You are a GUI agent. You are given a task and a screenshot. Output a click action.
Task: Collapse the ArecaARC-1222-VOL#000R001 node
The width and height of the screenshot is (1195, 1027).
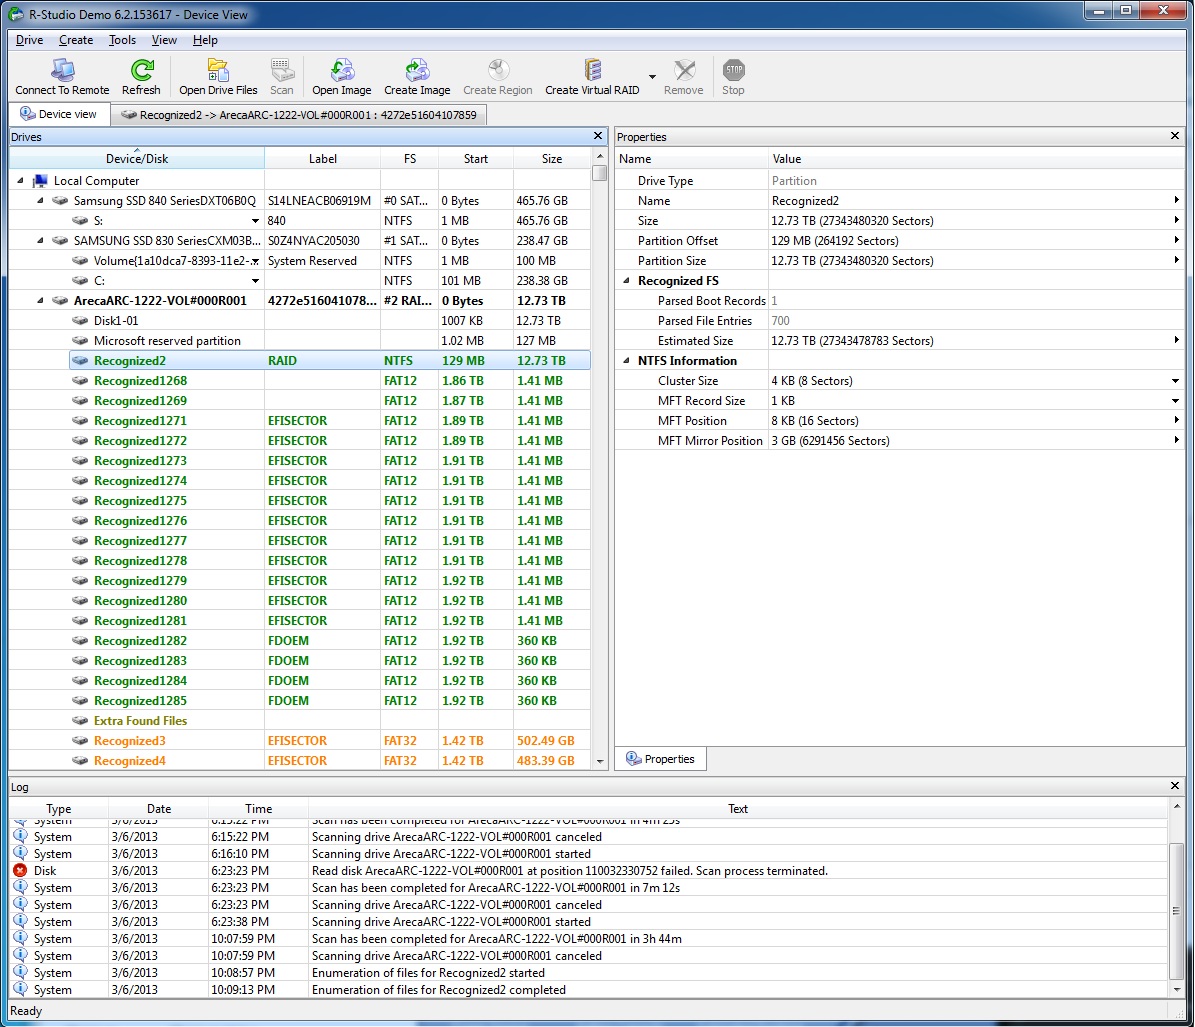40,300
